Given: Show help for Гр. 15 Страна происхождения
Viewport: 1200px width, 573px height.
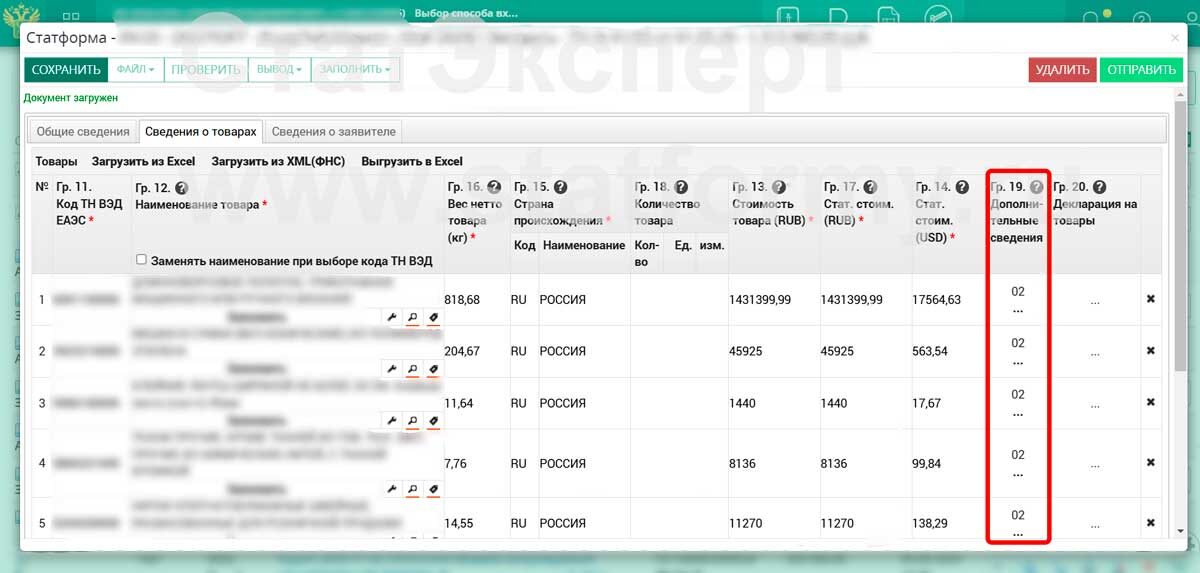Looking at the screenshot, I should coord(560,187).
